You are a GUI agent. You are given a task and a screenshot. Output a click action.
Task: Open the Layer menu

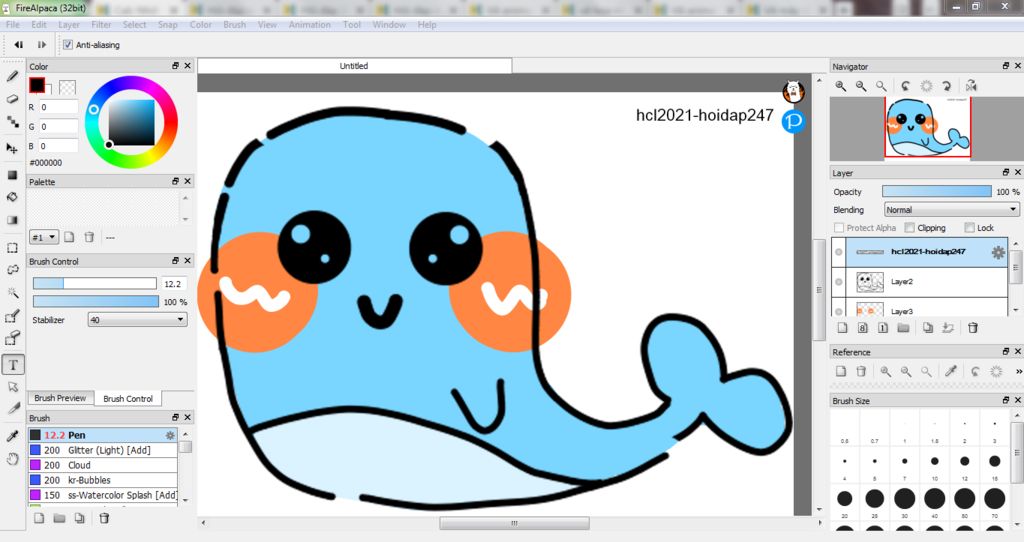69,25
